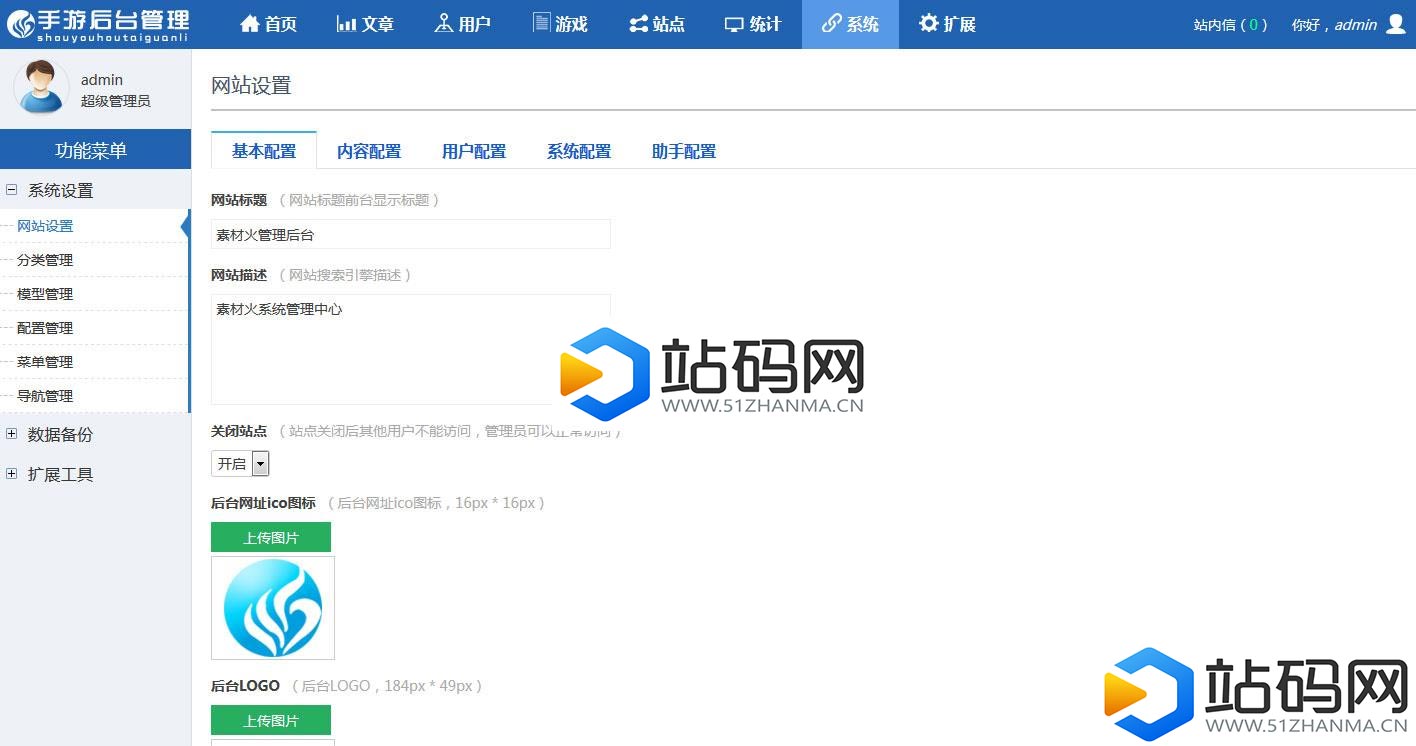Click the share nodes icon beside 站点

pos(638,24)
